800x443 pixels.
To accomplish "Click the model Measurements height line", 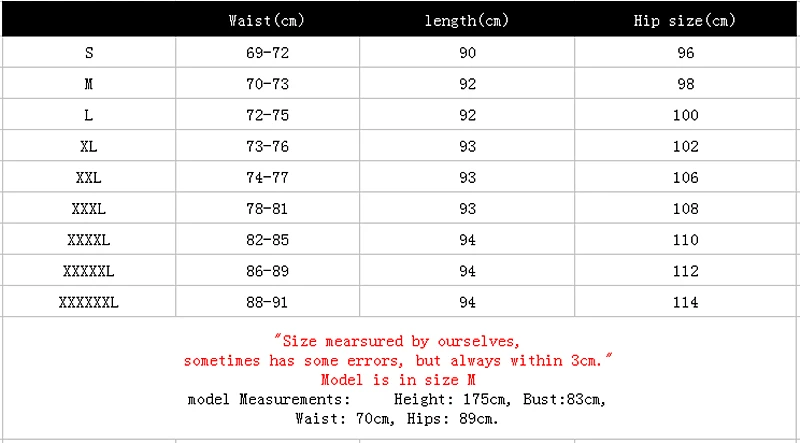I will (x=397, y=400).
